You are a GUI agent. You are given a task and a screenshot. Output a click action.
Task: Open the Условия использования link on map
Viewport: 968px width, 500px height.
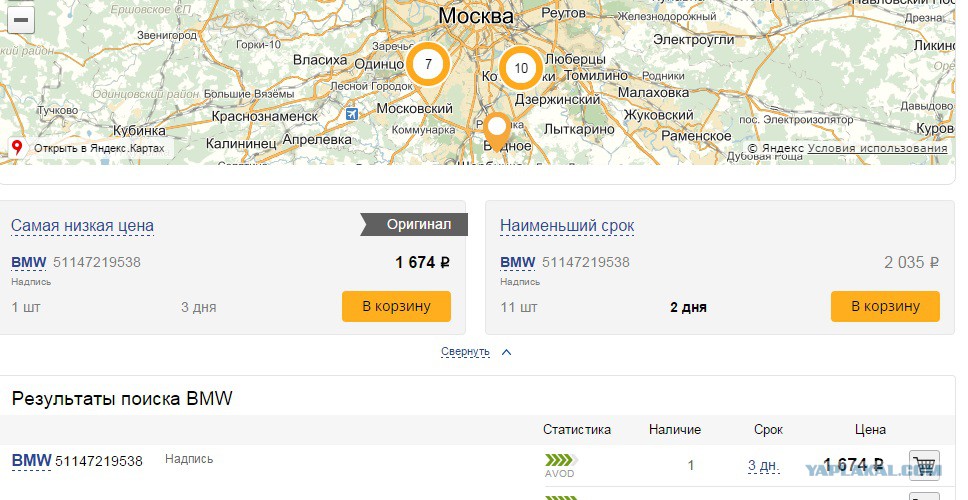tap(877, 148)
